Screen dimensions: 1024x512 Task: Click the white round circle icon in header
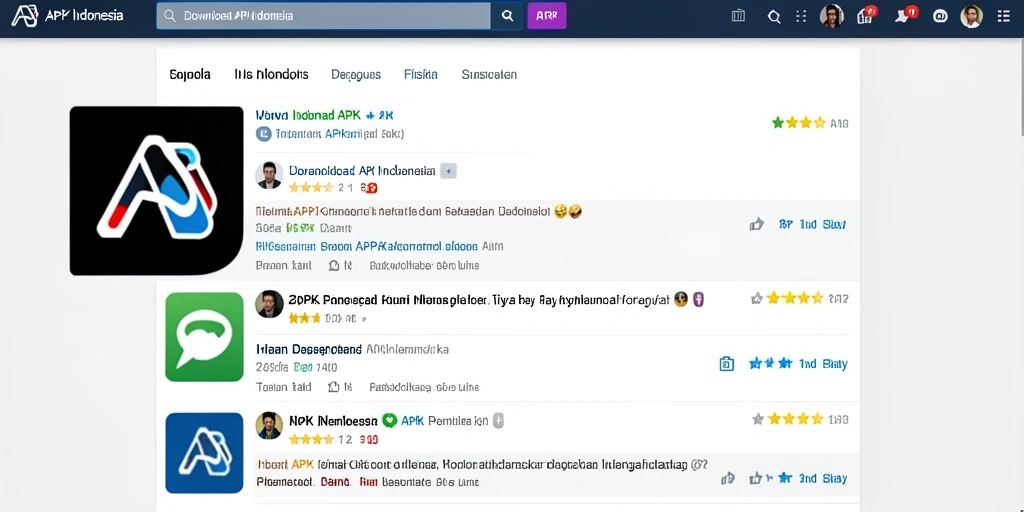coord(940,17)
